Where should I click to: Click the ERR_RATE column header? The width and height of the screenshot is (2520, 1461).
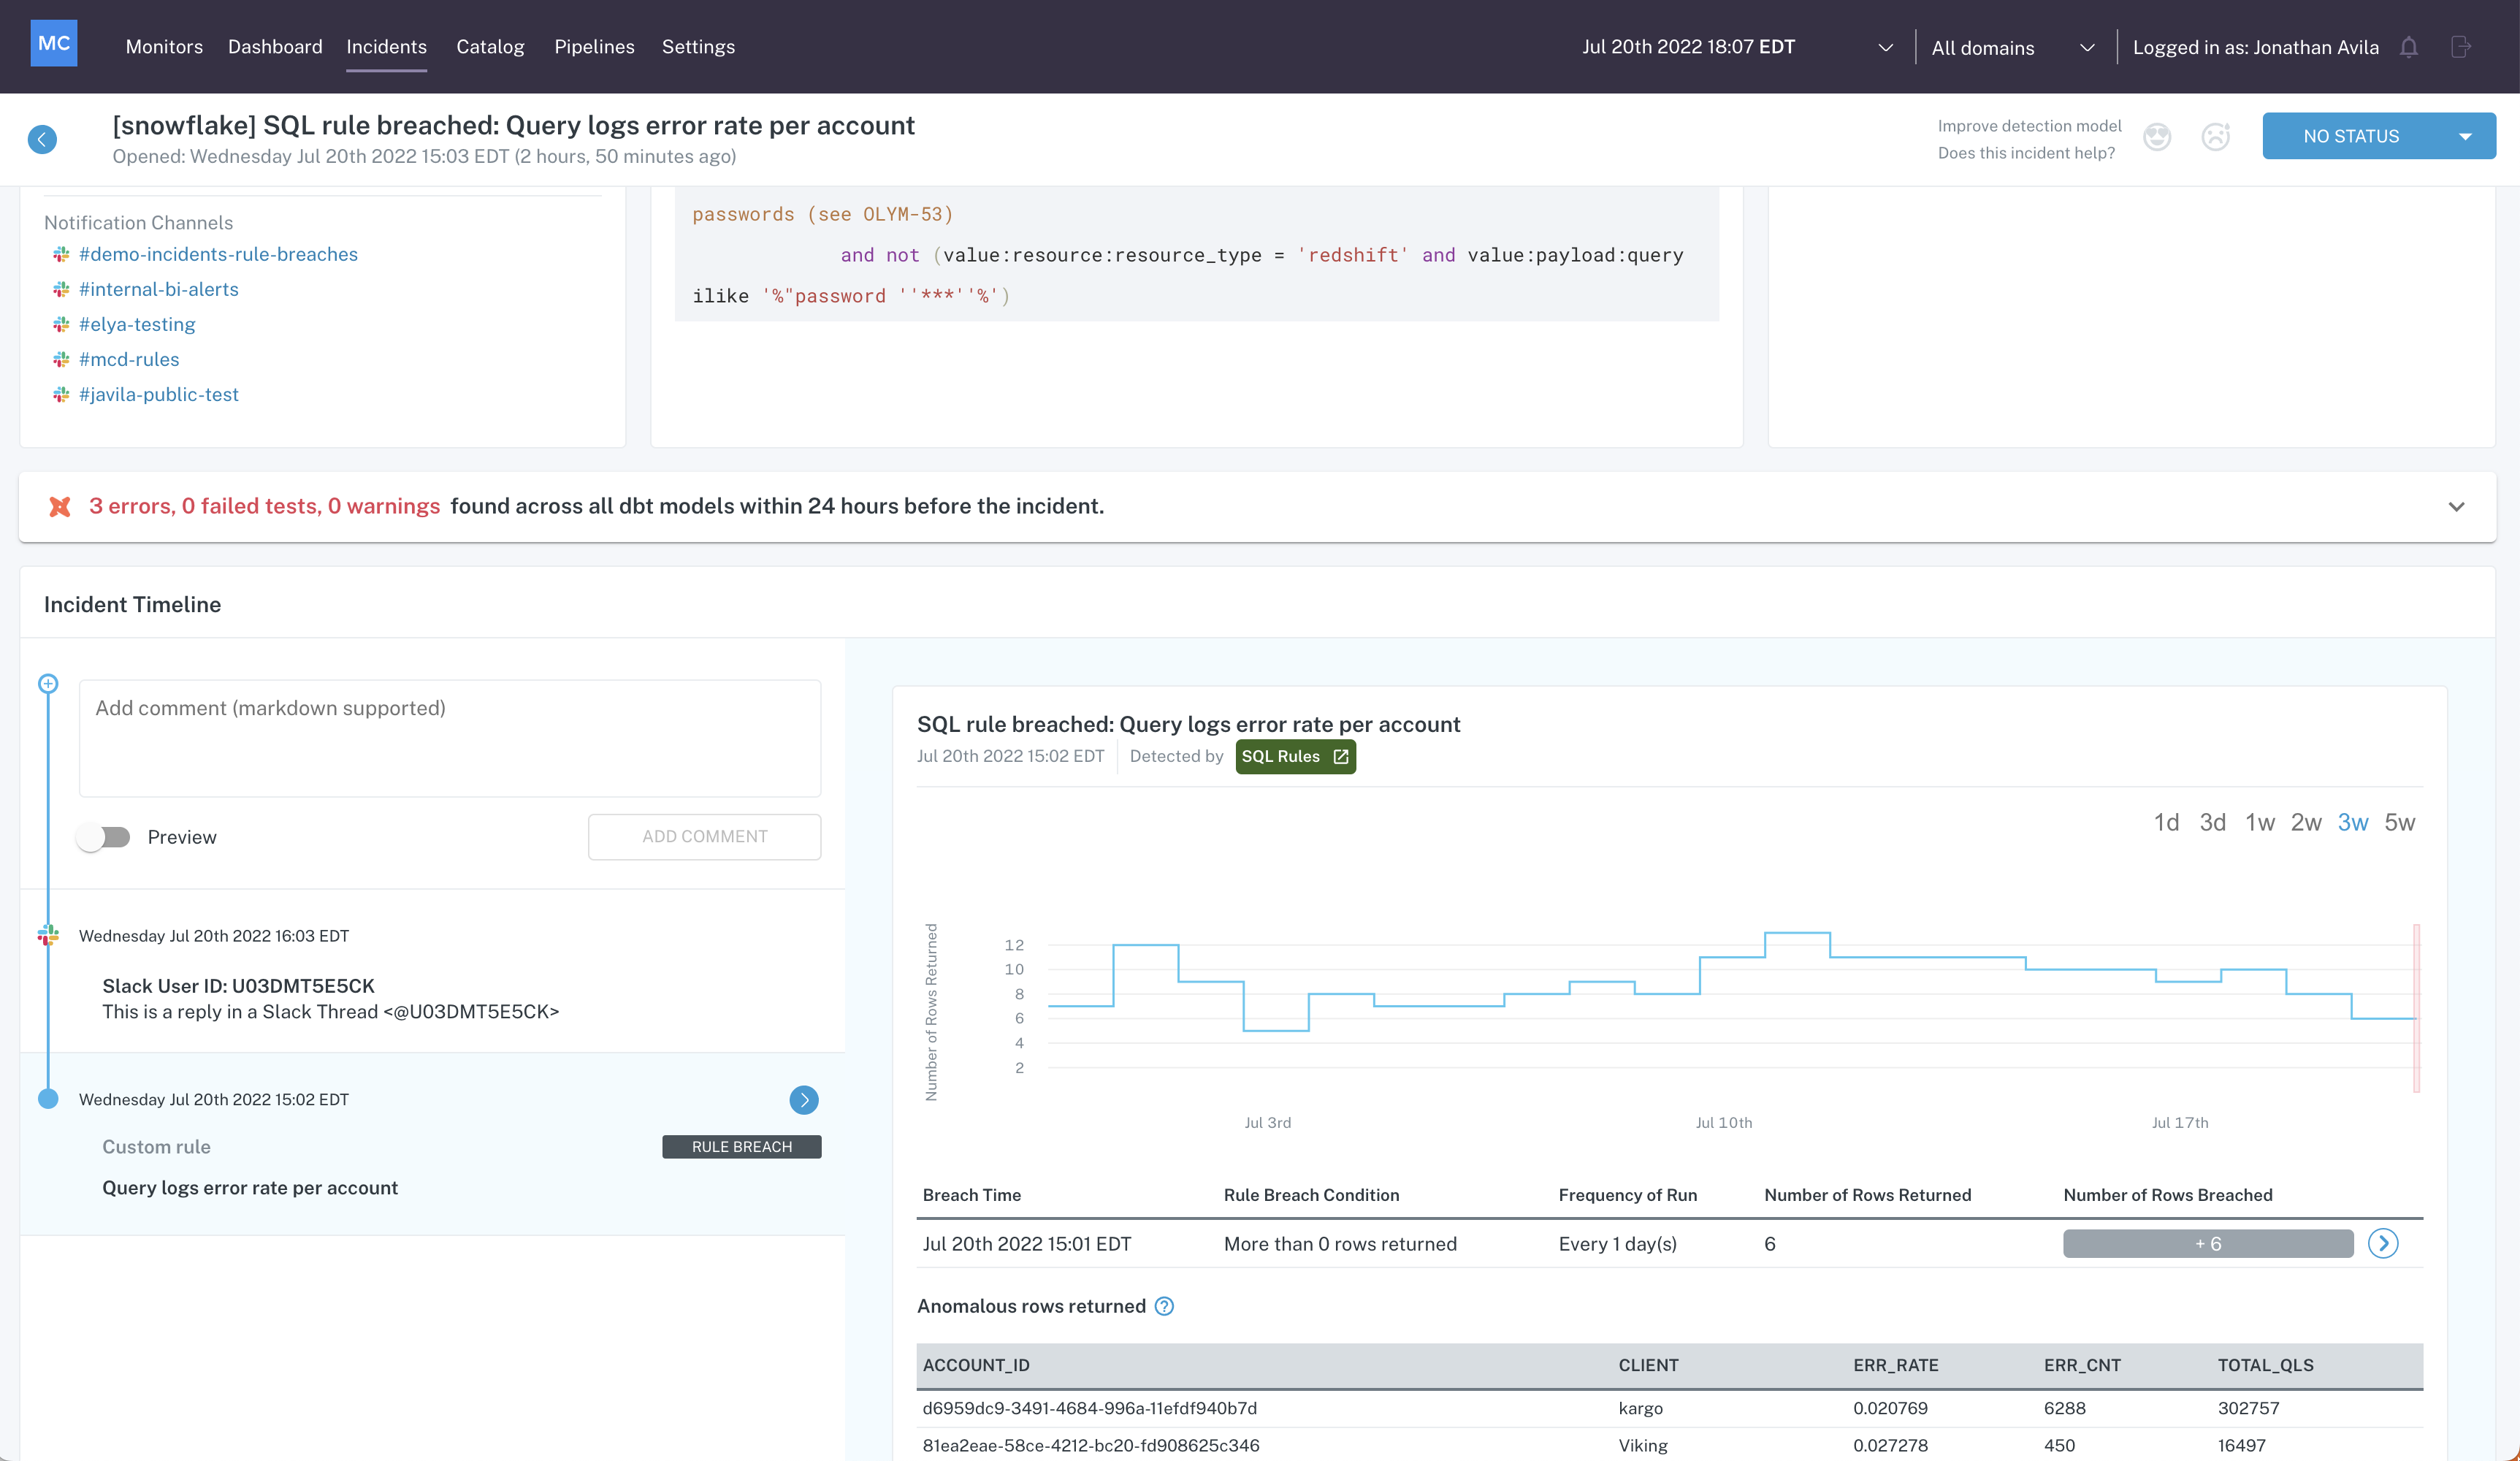click(1895, 1365)
